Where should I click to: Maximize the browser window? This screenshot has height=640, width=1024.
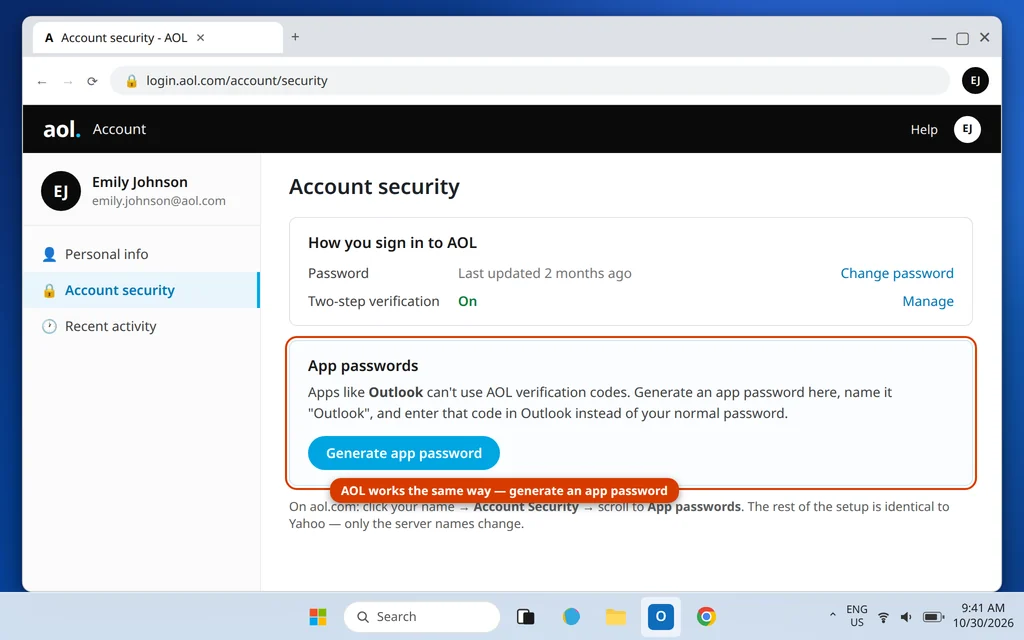[x=962, y=39]
